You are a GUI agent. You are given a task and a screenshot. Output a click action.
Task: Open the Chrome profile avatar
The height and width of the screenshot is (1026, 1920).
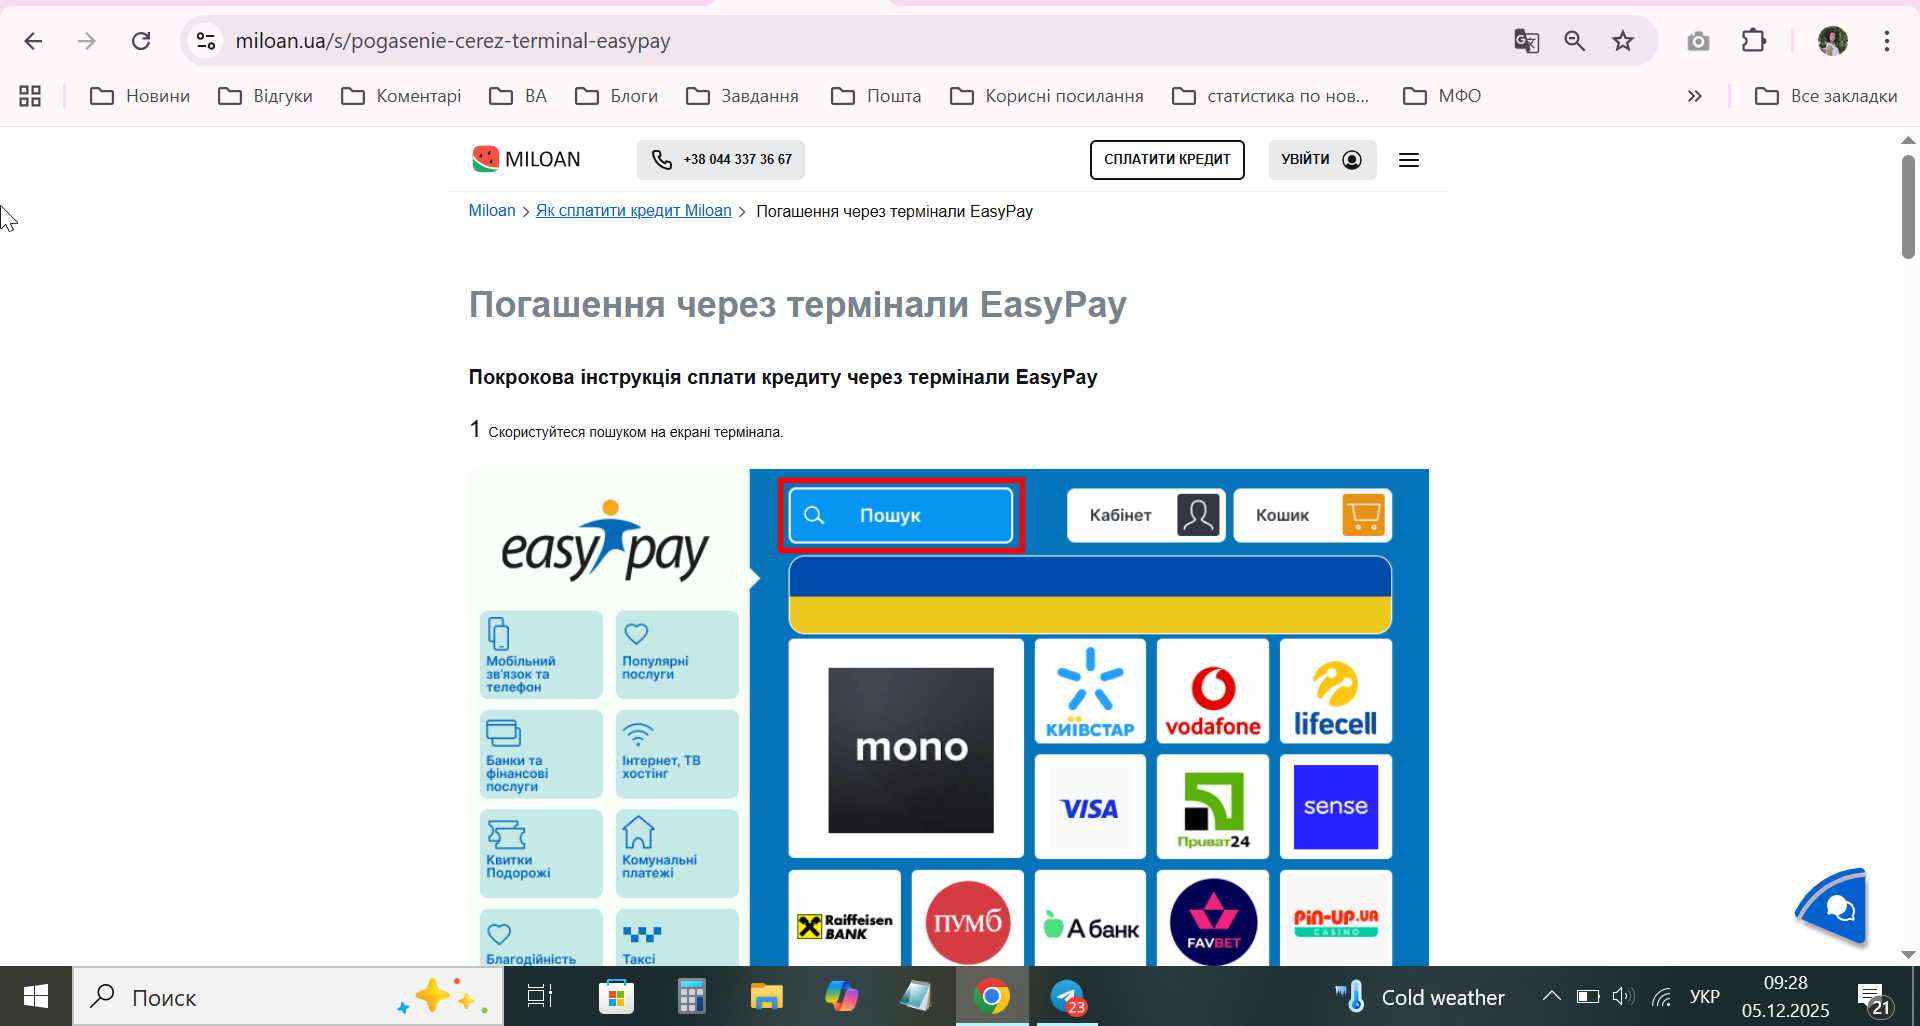pyautogui.click(x=1832, y=41)
